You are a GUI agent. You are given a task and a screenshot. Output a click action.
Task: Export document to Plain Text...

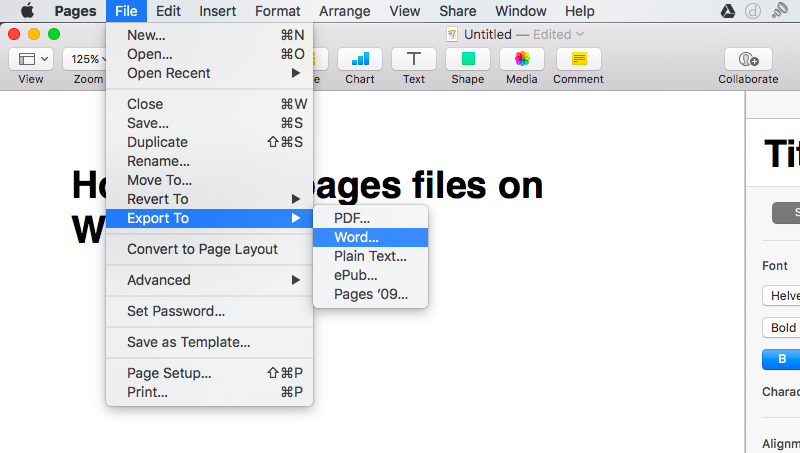[x=370, y=256]
